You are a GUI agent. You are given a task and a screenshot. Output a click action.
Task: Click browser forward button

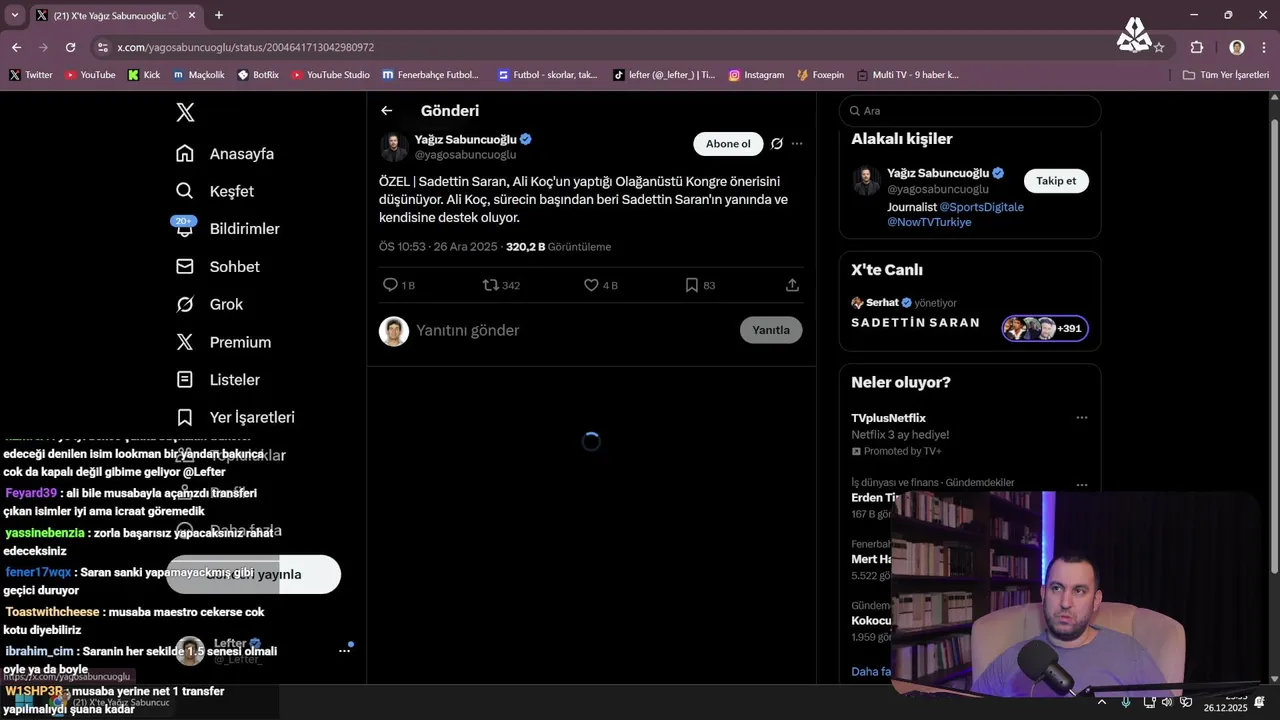43,47
